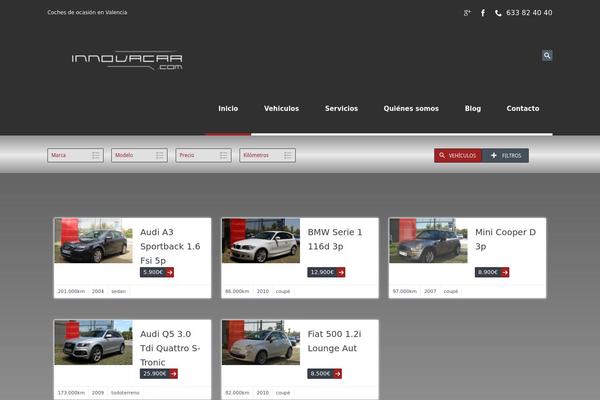This screenshot has height=400, width=600.
Task: Click the Filtros button
Action: [x=505, y=155]
